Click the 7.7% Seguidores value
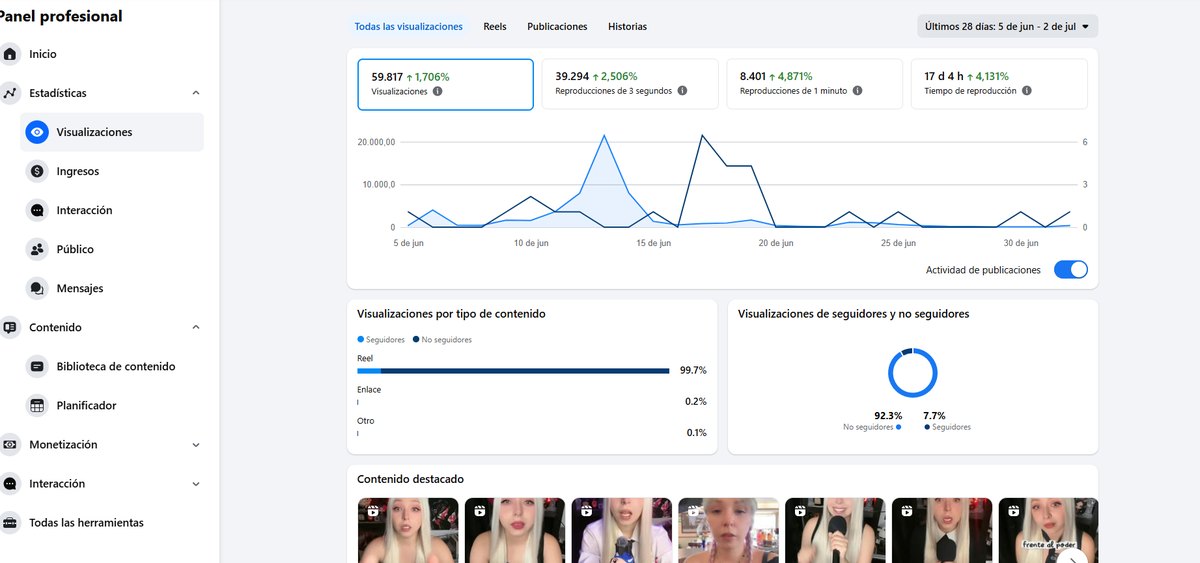Image resolution: width=1200 pixels, height=563 pixels. [934, 415]
